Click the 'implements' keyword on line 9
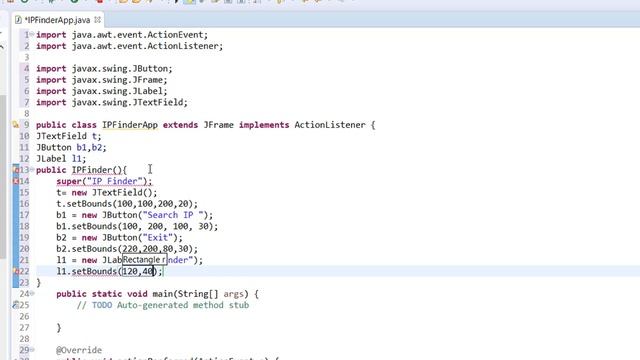The height and width of the screenshot is (360, 640). [x=264, y=125]
